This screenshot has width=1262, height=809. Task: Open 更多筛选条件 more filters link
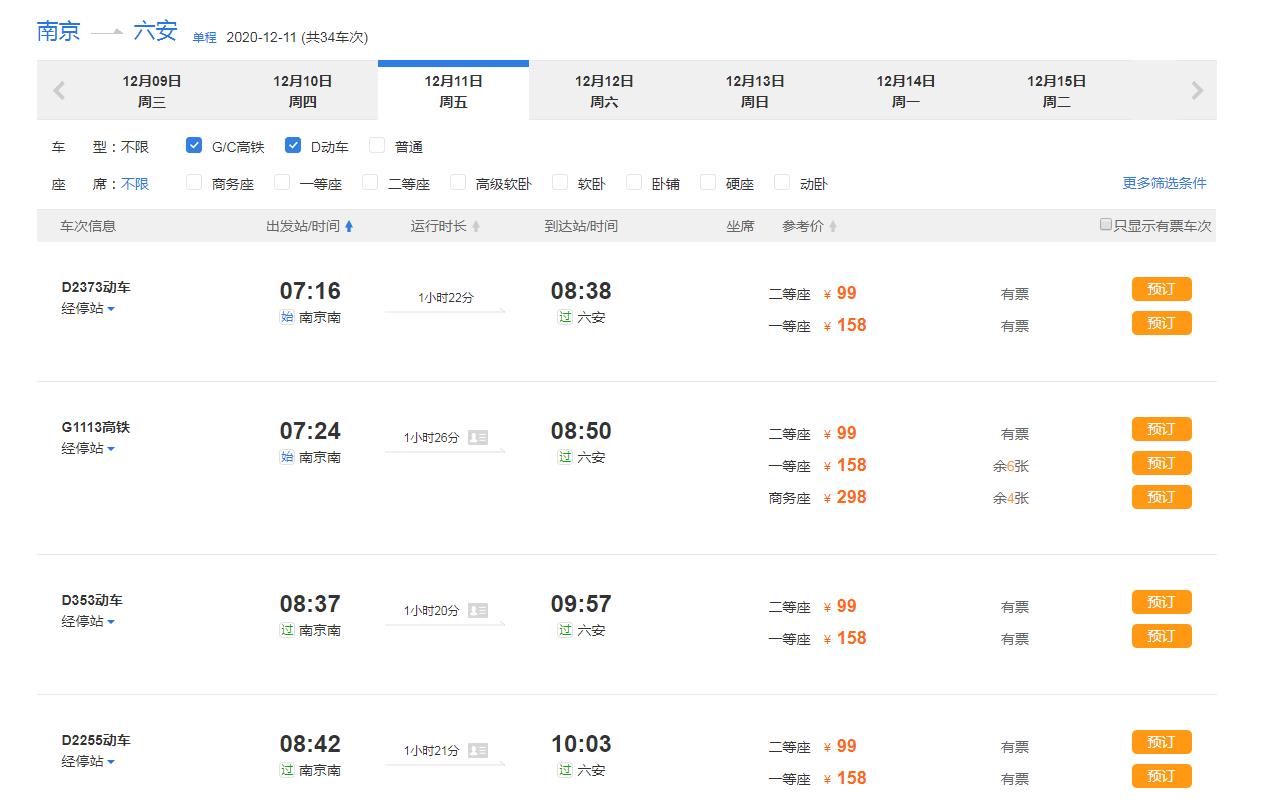click(x=1164, y=183)
